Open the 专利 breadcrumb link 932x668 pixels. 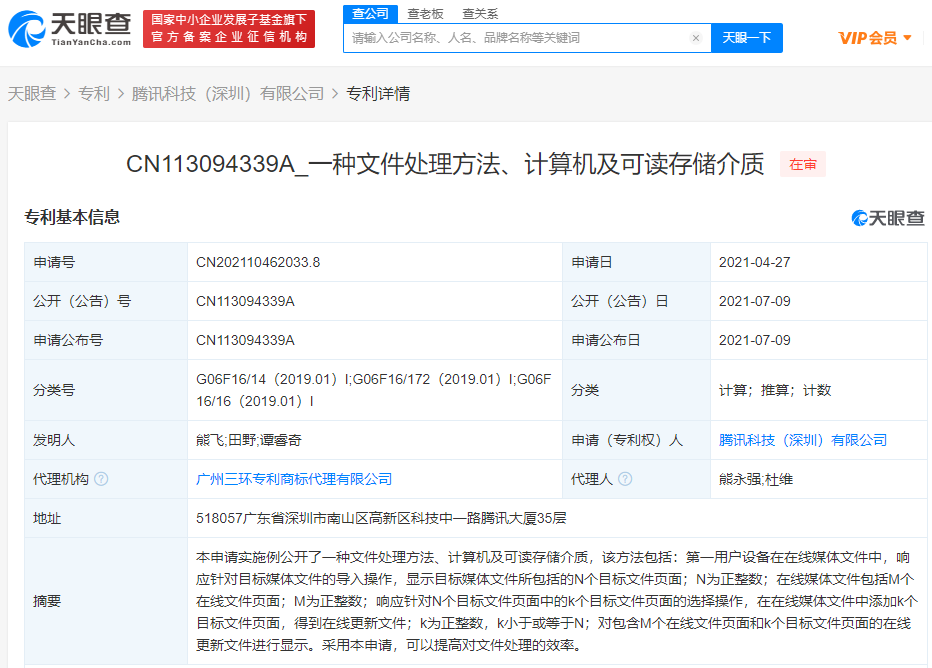(94, 93)
